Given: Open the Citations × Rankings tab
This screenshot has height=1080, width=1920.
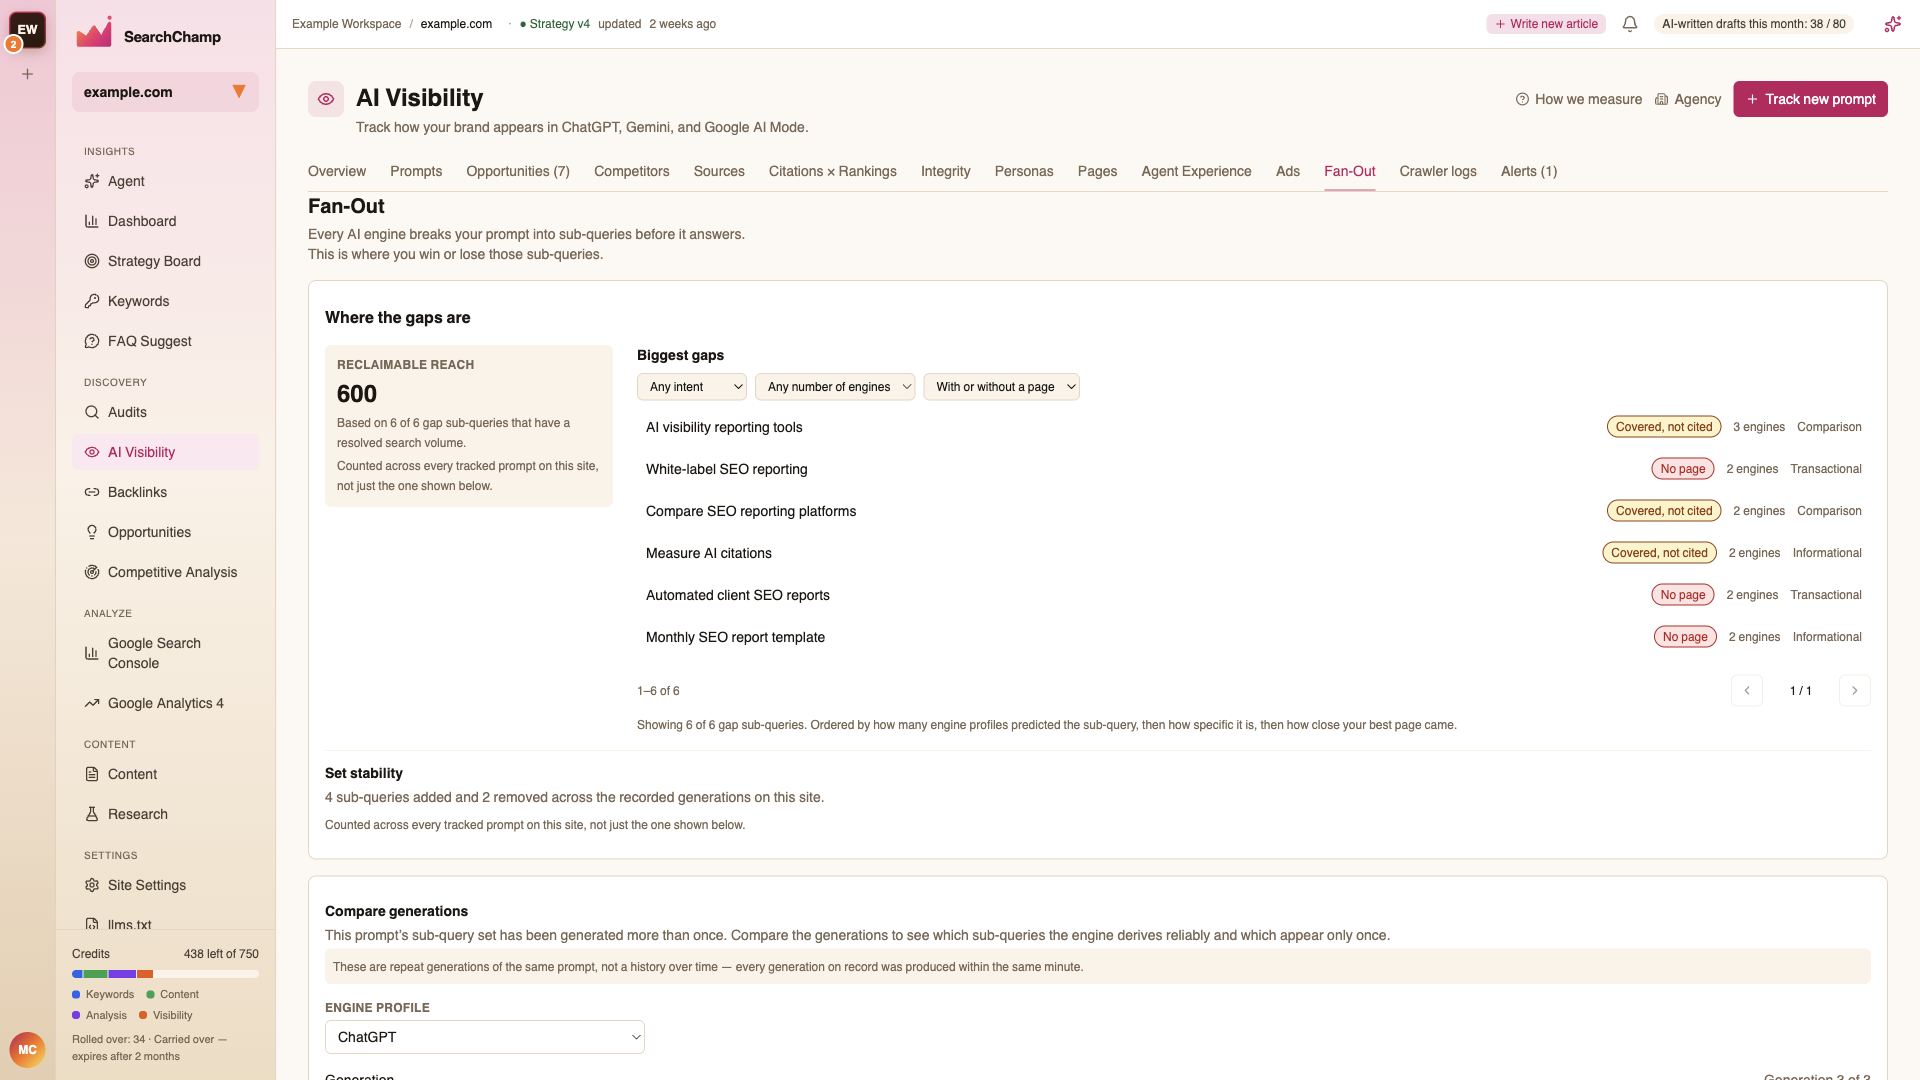Looking at the screenshot, I should pyautogui.click(x=833, y=171).
